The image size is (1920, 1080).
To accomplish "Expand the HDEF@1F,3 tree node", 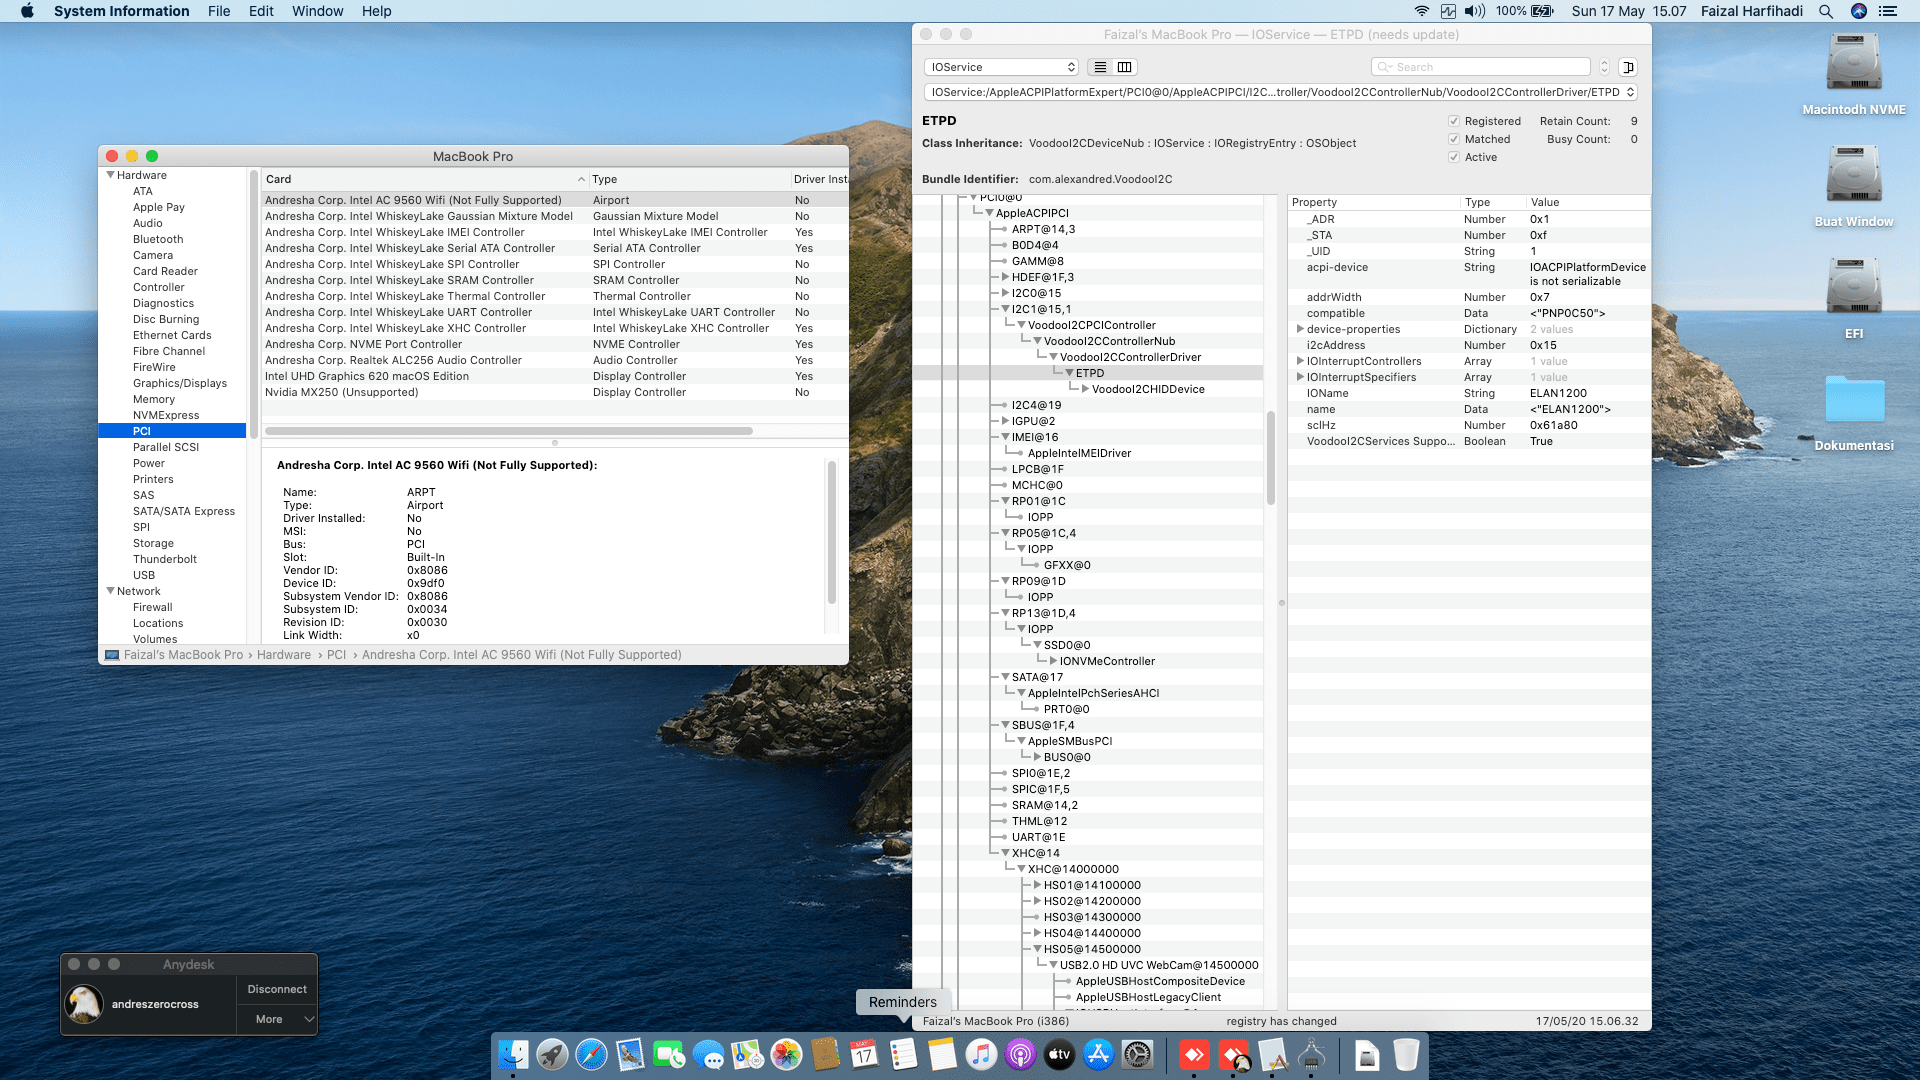I will 1005,277.
